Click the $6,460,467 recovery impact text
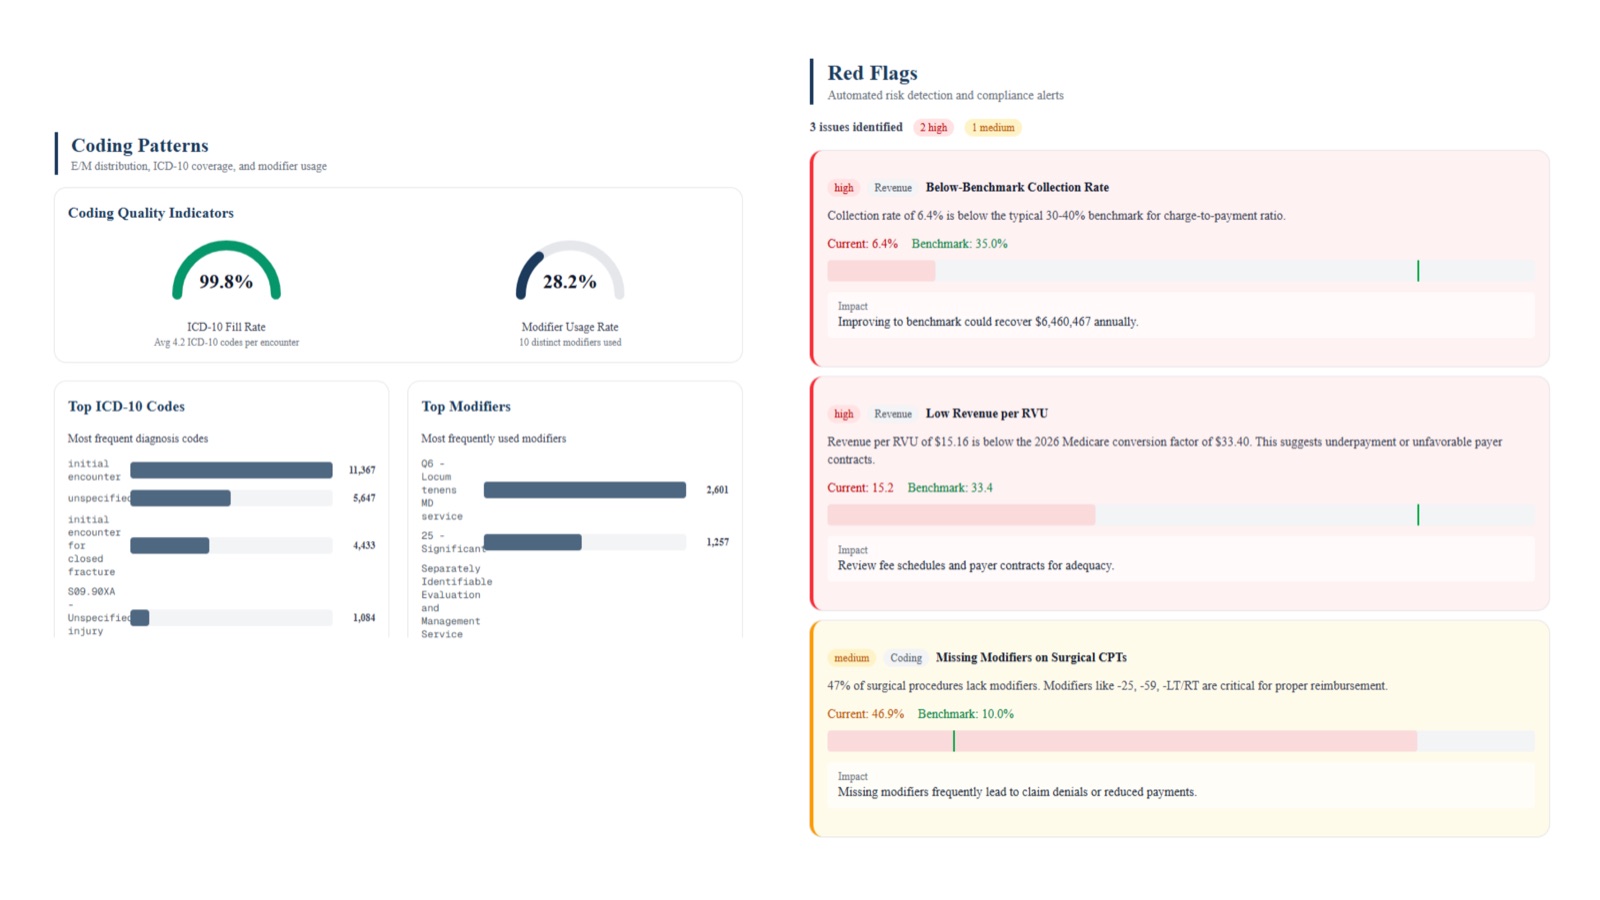1600x900 pixels. tap(988, 322)
